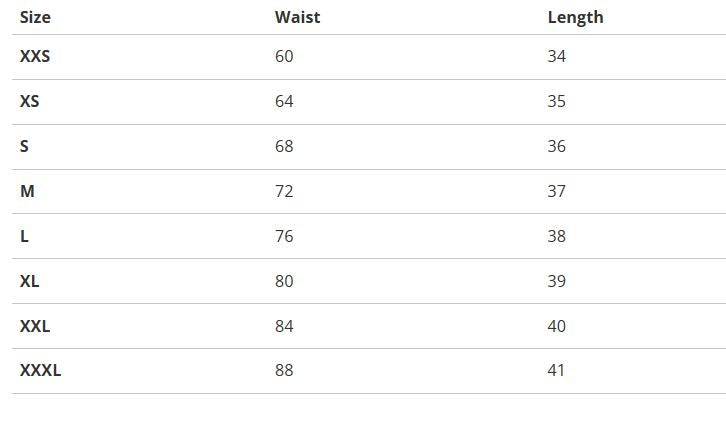The image size is (726, 433).
Task: Click the Length column header
Action: (x=575, y=17)
